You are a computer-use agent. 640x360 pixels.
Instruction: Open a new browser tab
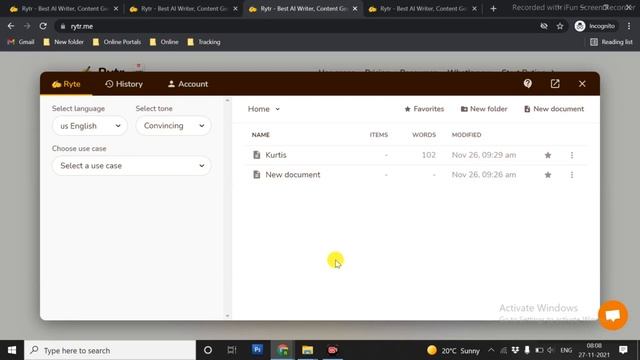pyautogui.click(x=493, y=9)
